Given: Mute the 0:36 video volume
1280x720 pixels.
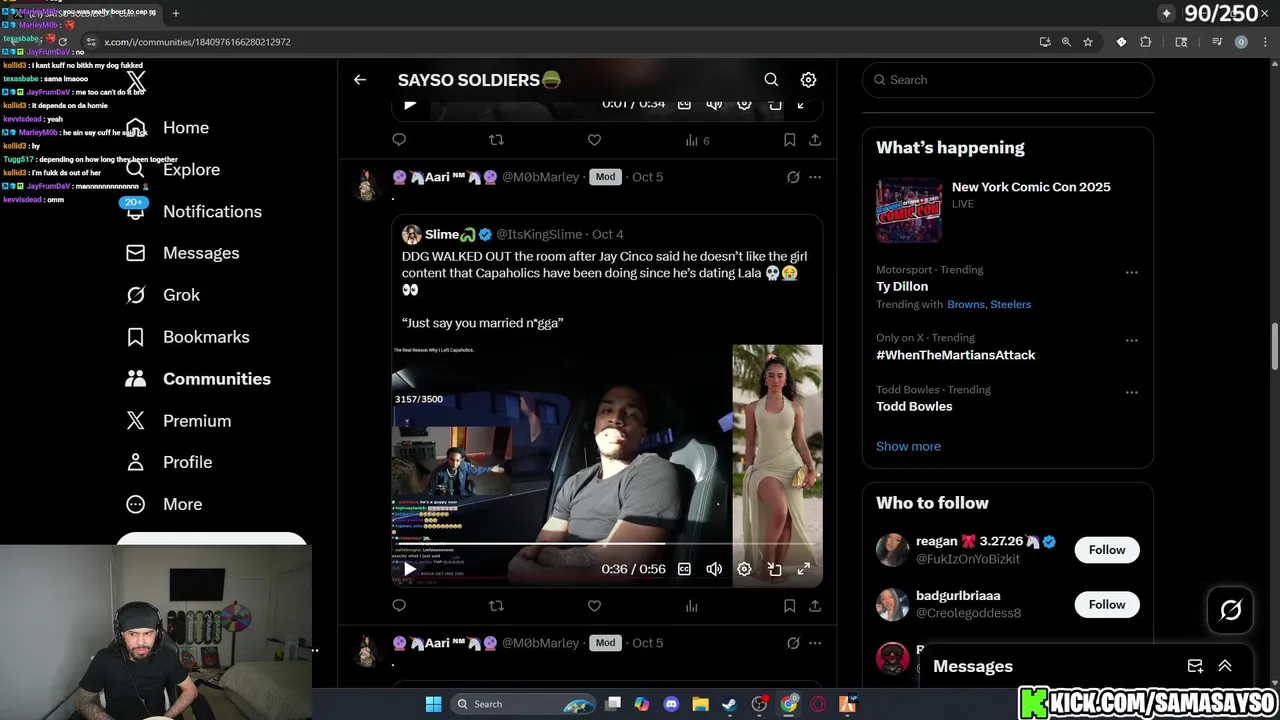Looking at the screenshot, I should 714,569.
